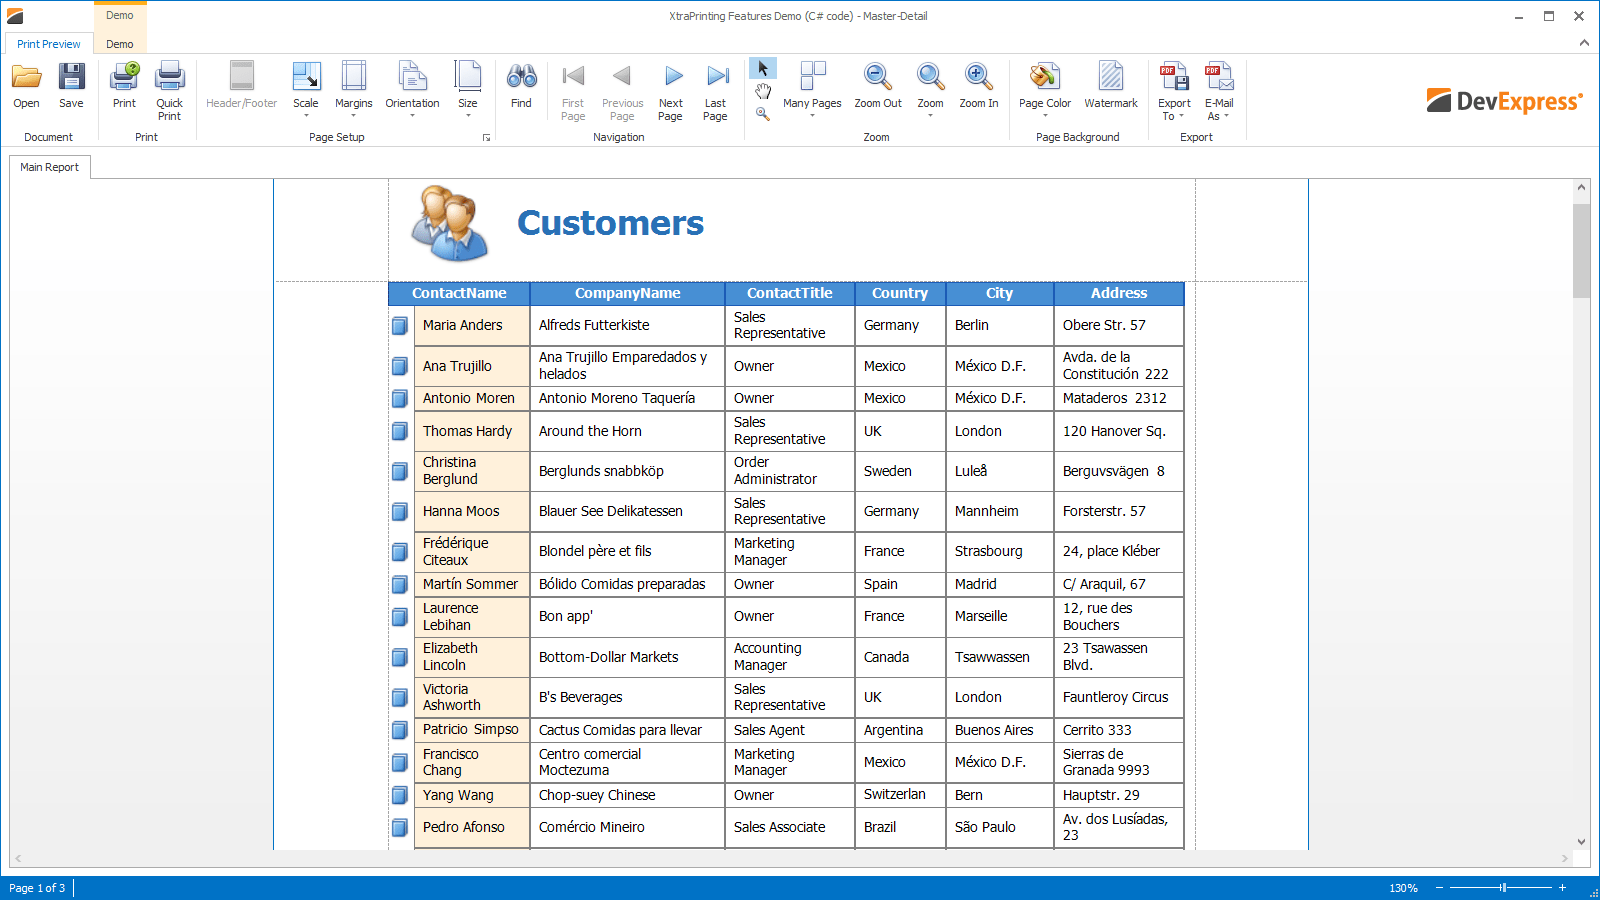Screen dimensions: 1600x900
Task: Run Quick Print
Action: click(x=169, y=91)
